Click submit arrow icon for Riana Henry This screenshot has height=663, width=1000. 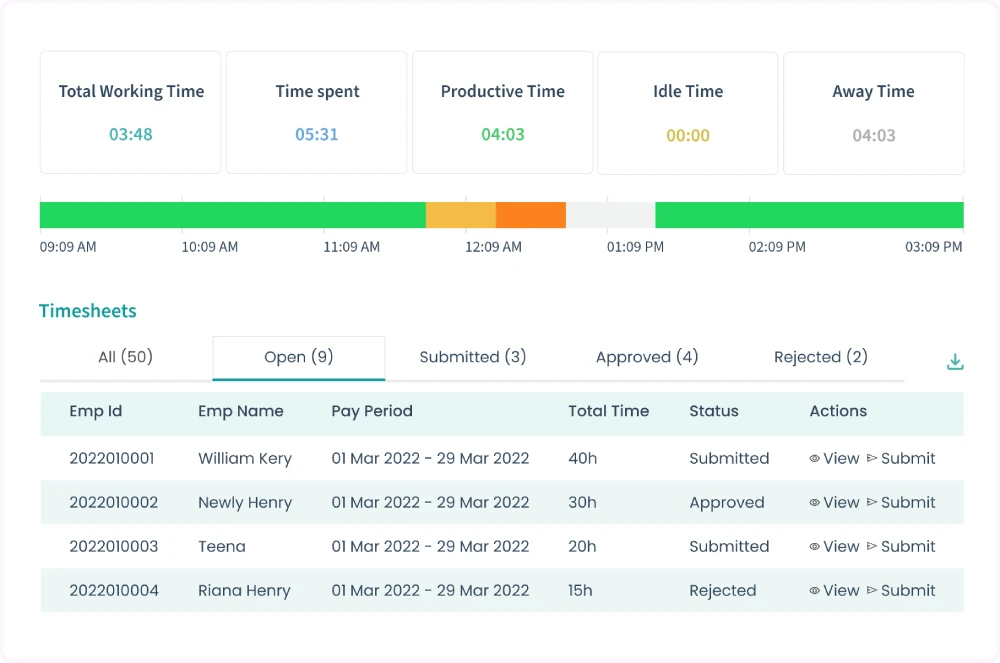(872, 590)
